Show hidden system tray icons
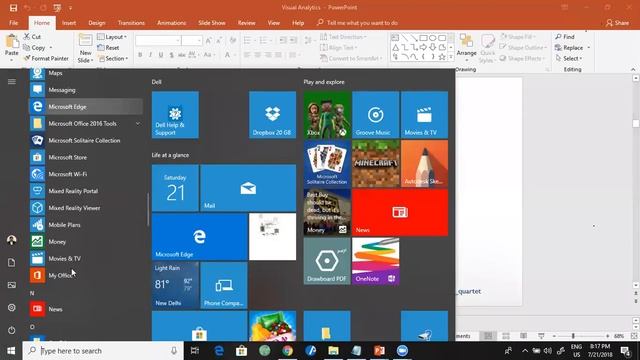The width and height of the screenshot is (640, 360). (x=525, y=351)
